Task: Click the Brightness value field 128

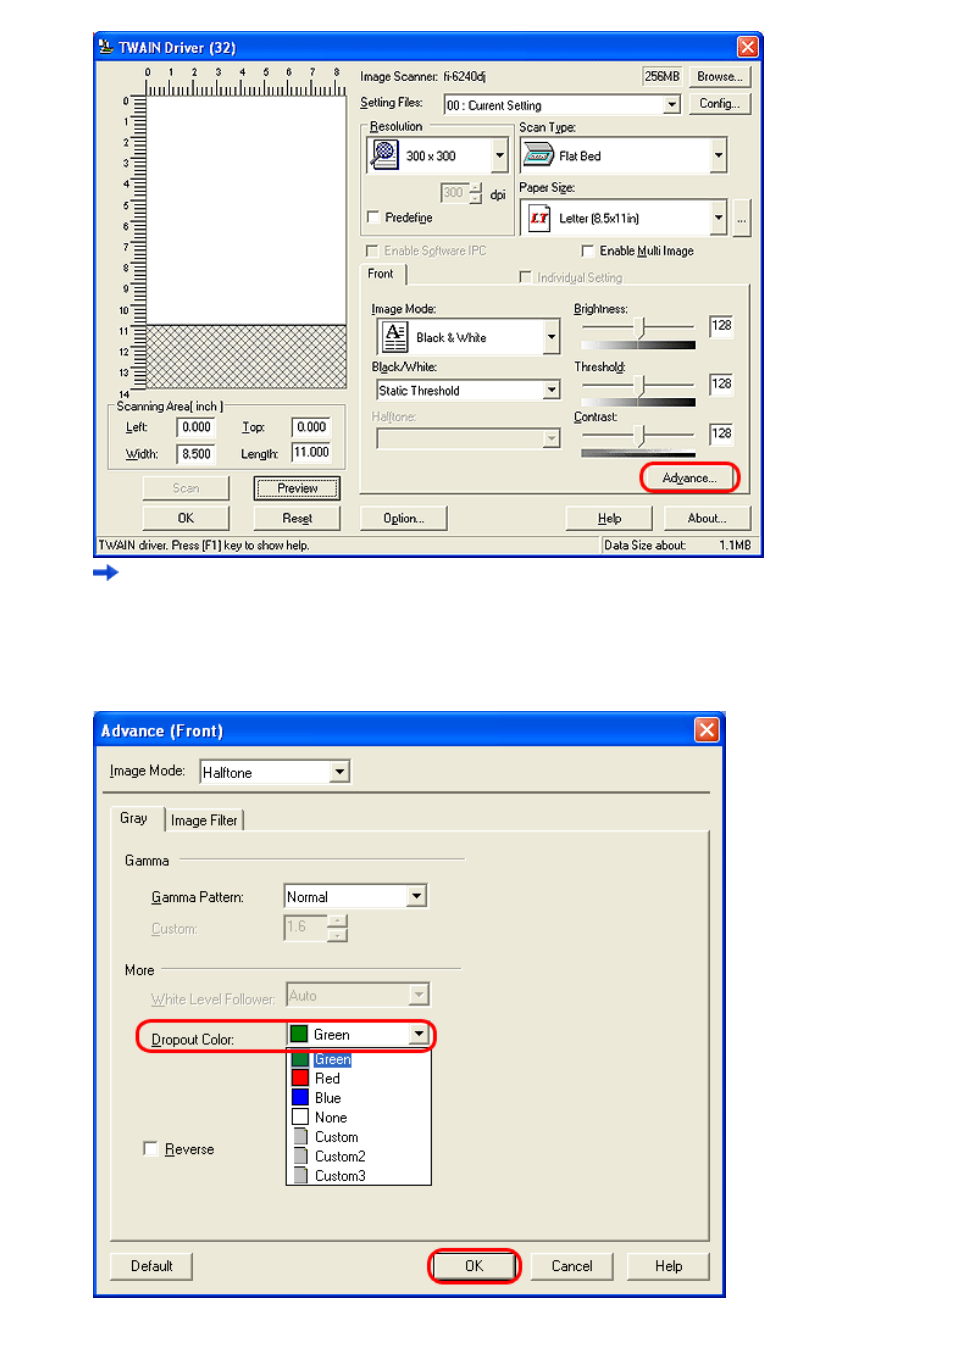Action: (x=722, y=326)
